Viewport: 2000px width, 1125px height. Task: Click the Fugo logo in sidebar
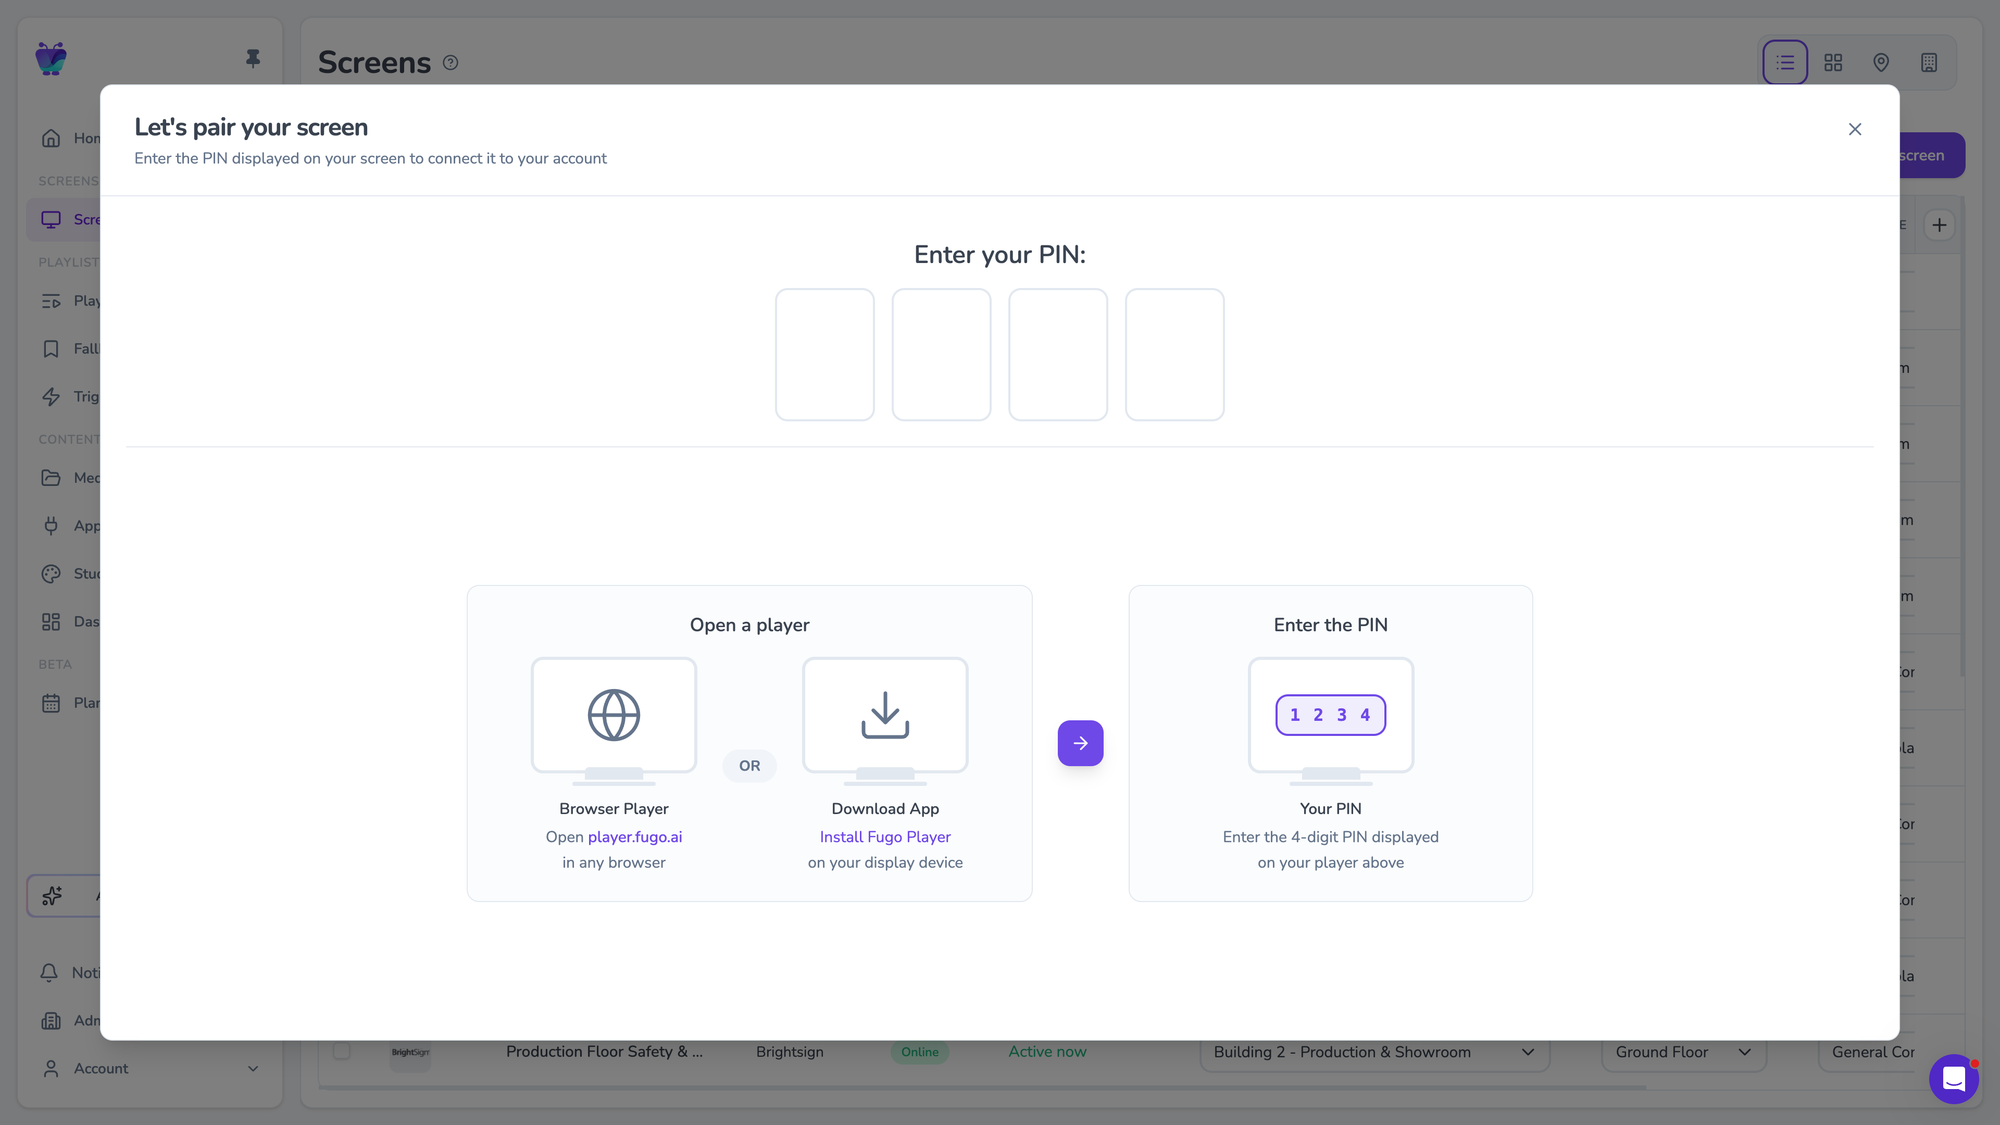point(51,59)
